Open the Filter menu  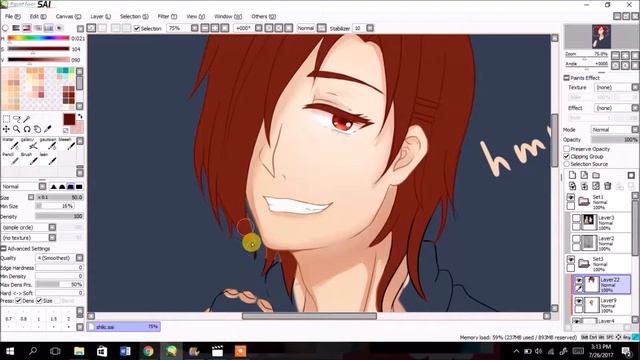click(167, 16)
